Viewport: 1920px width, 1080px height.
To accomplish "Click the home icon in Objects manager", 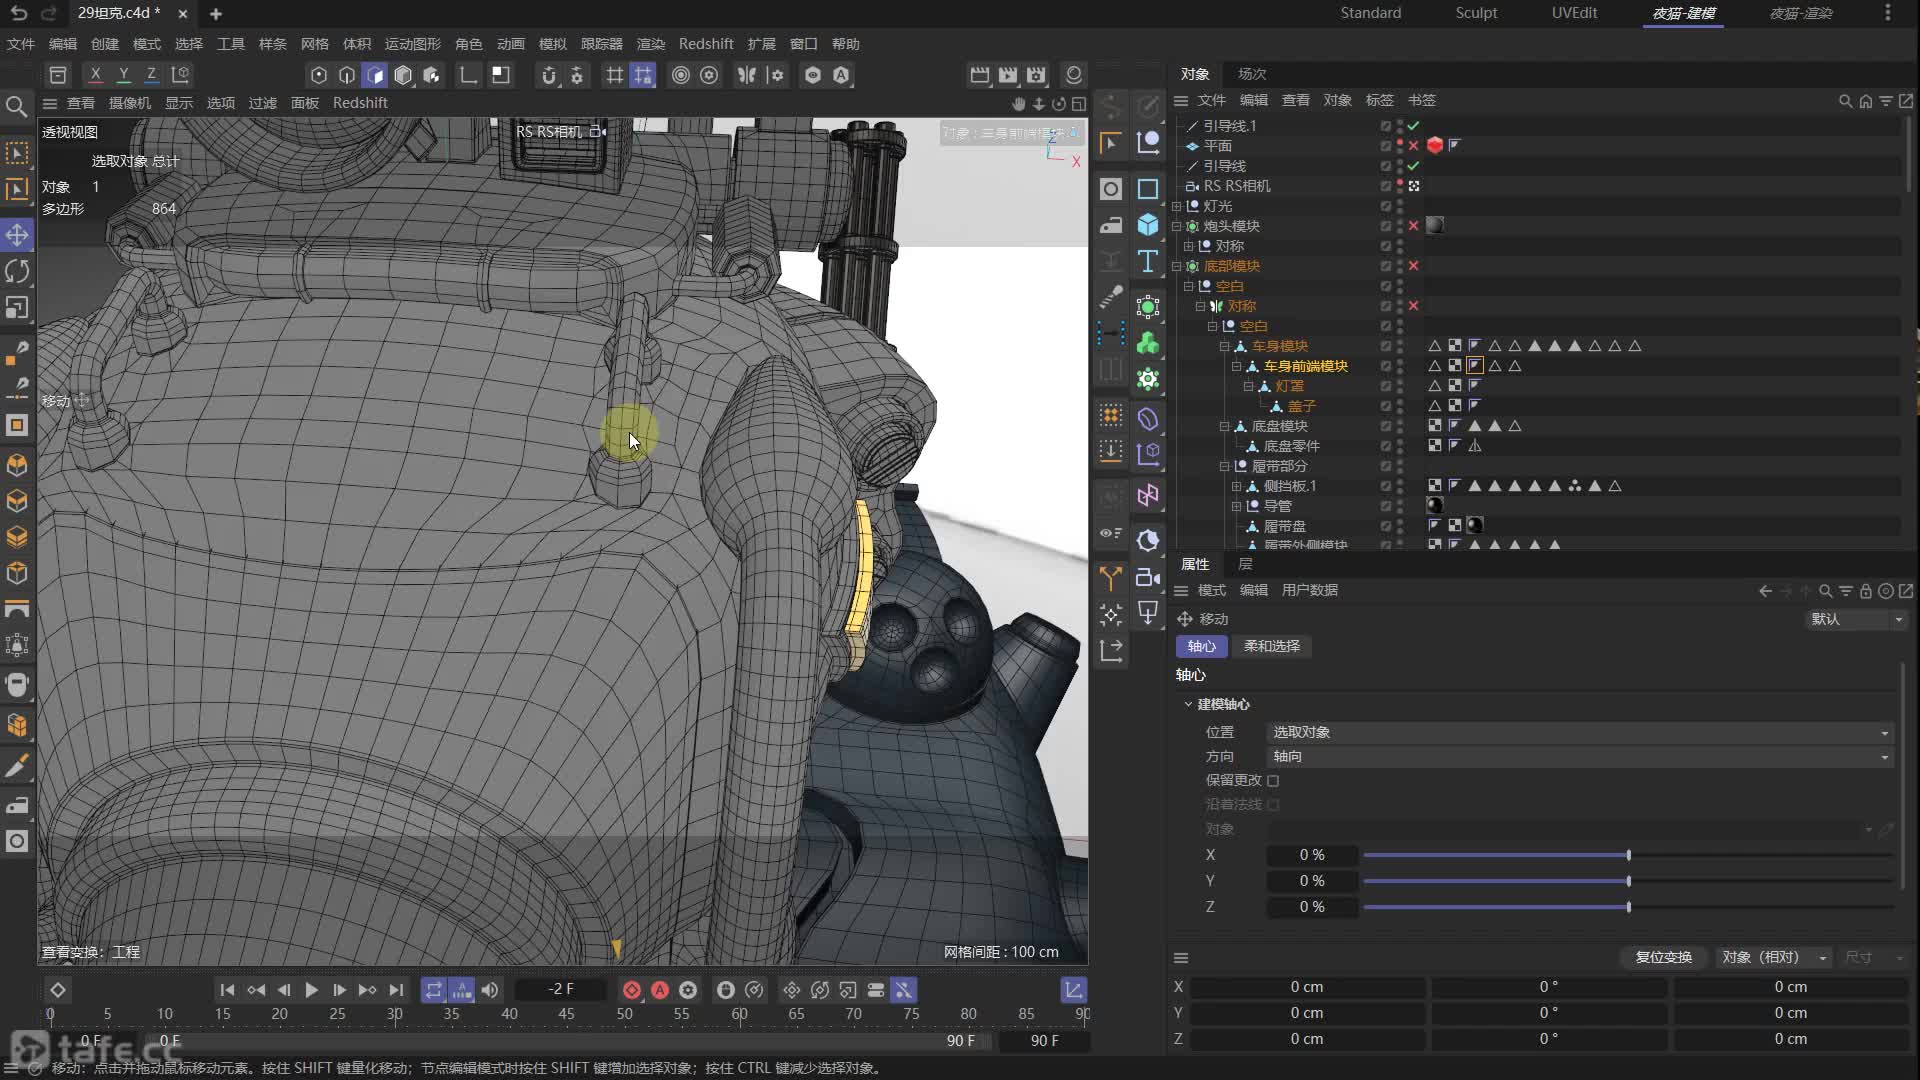I will [1866, 101].
